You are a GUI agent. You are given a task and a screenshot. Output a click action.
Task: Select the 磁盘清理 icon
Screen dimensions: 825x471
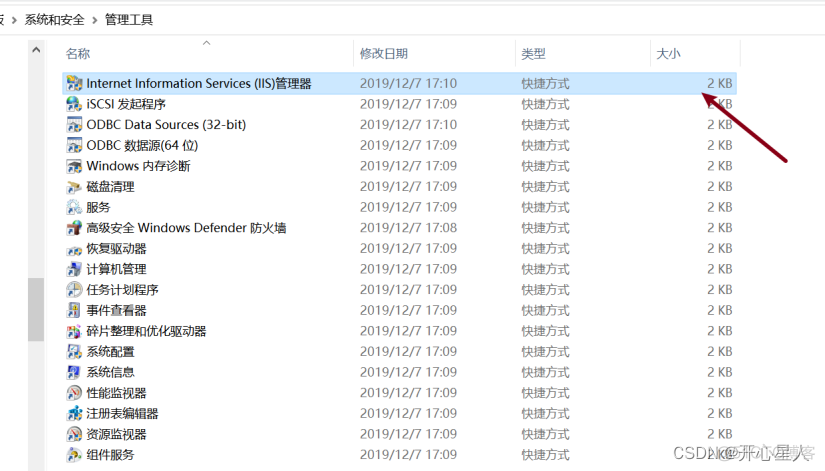(x=74, y=187)
